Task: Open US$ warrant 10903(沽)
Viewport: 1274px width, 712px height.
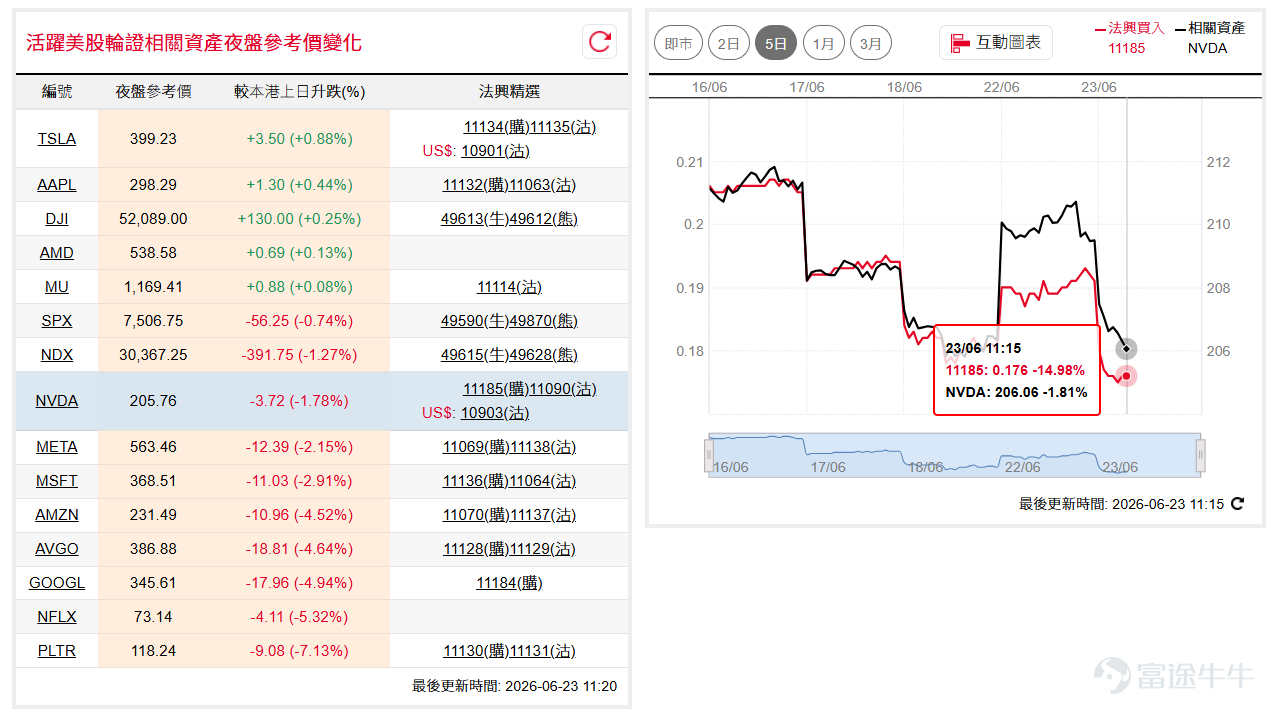Action: pyautogui.click(x=495, y=413)
